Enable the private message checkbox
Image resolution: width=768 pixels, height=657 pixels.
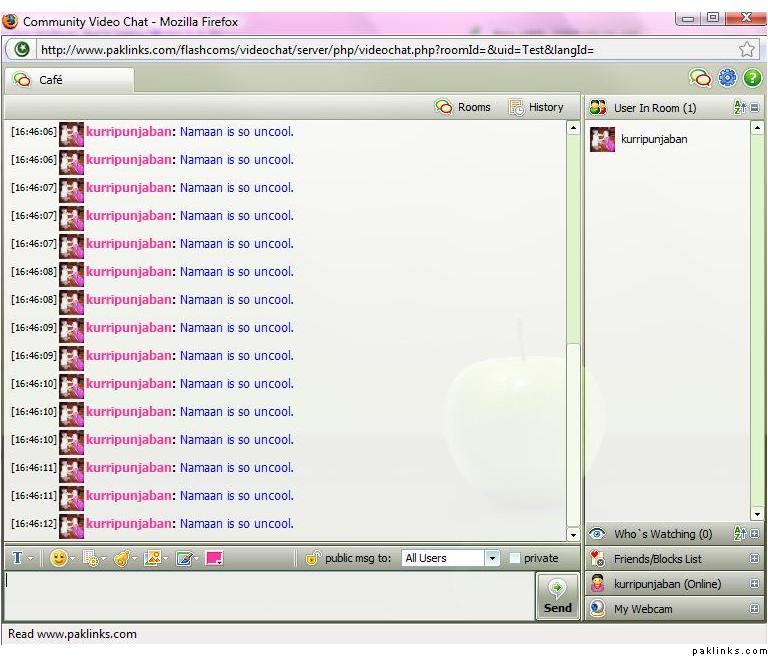[515, 558]
